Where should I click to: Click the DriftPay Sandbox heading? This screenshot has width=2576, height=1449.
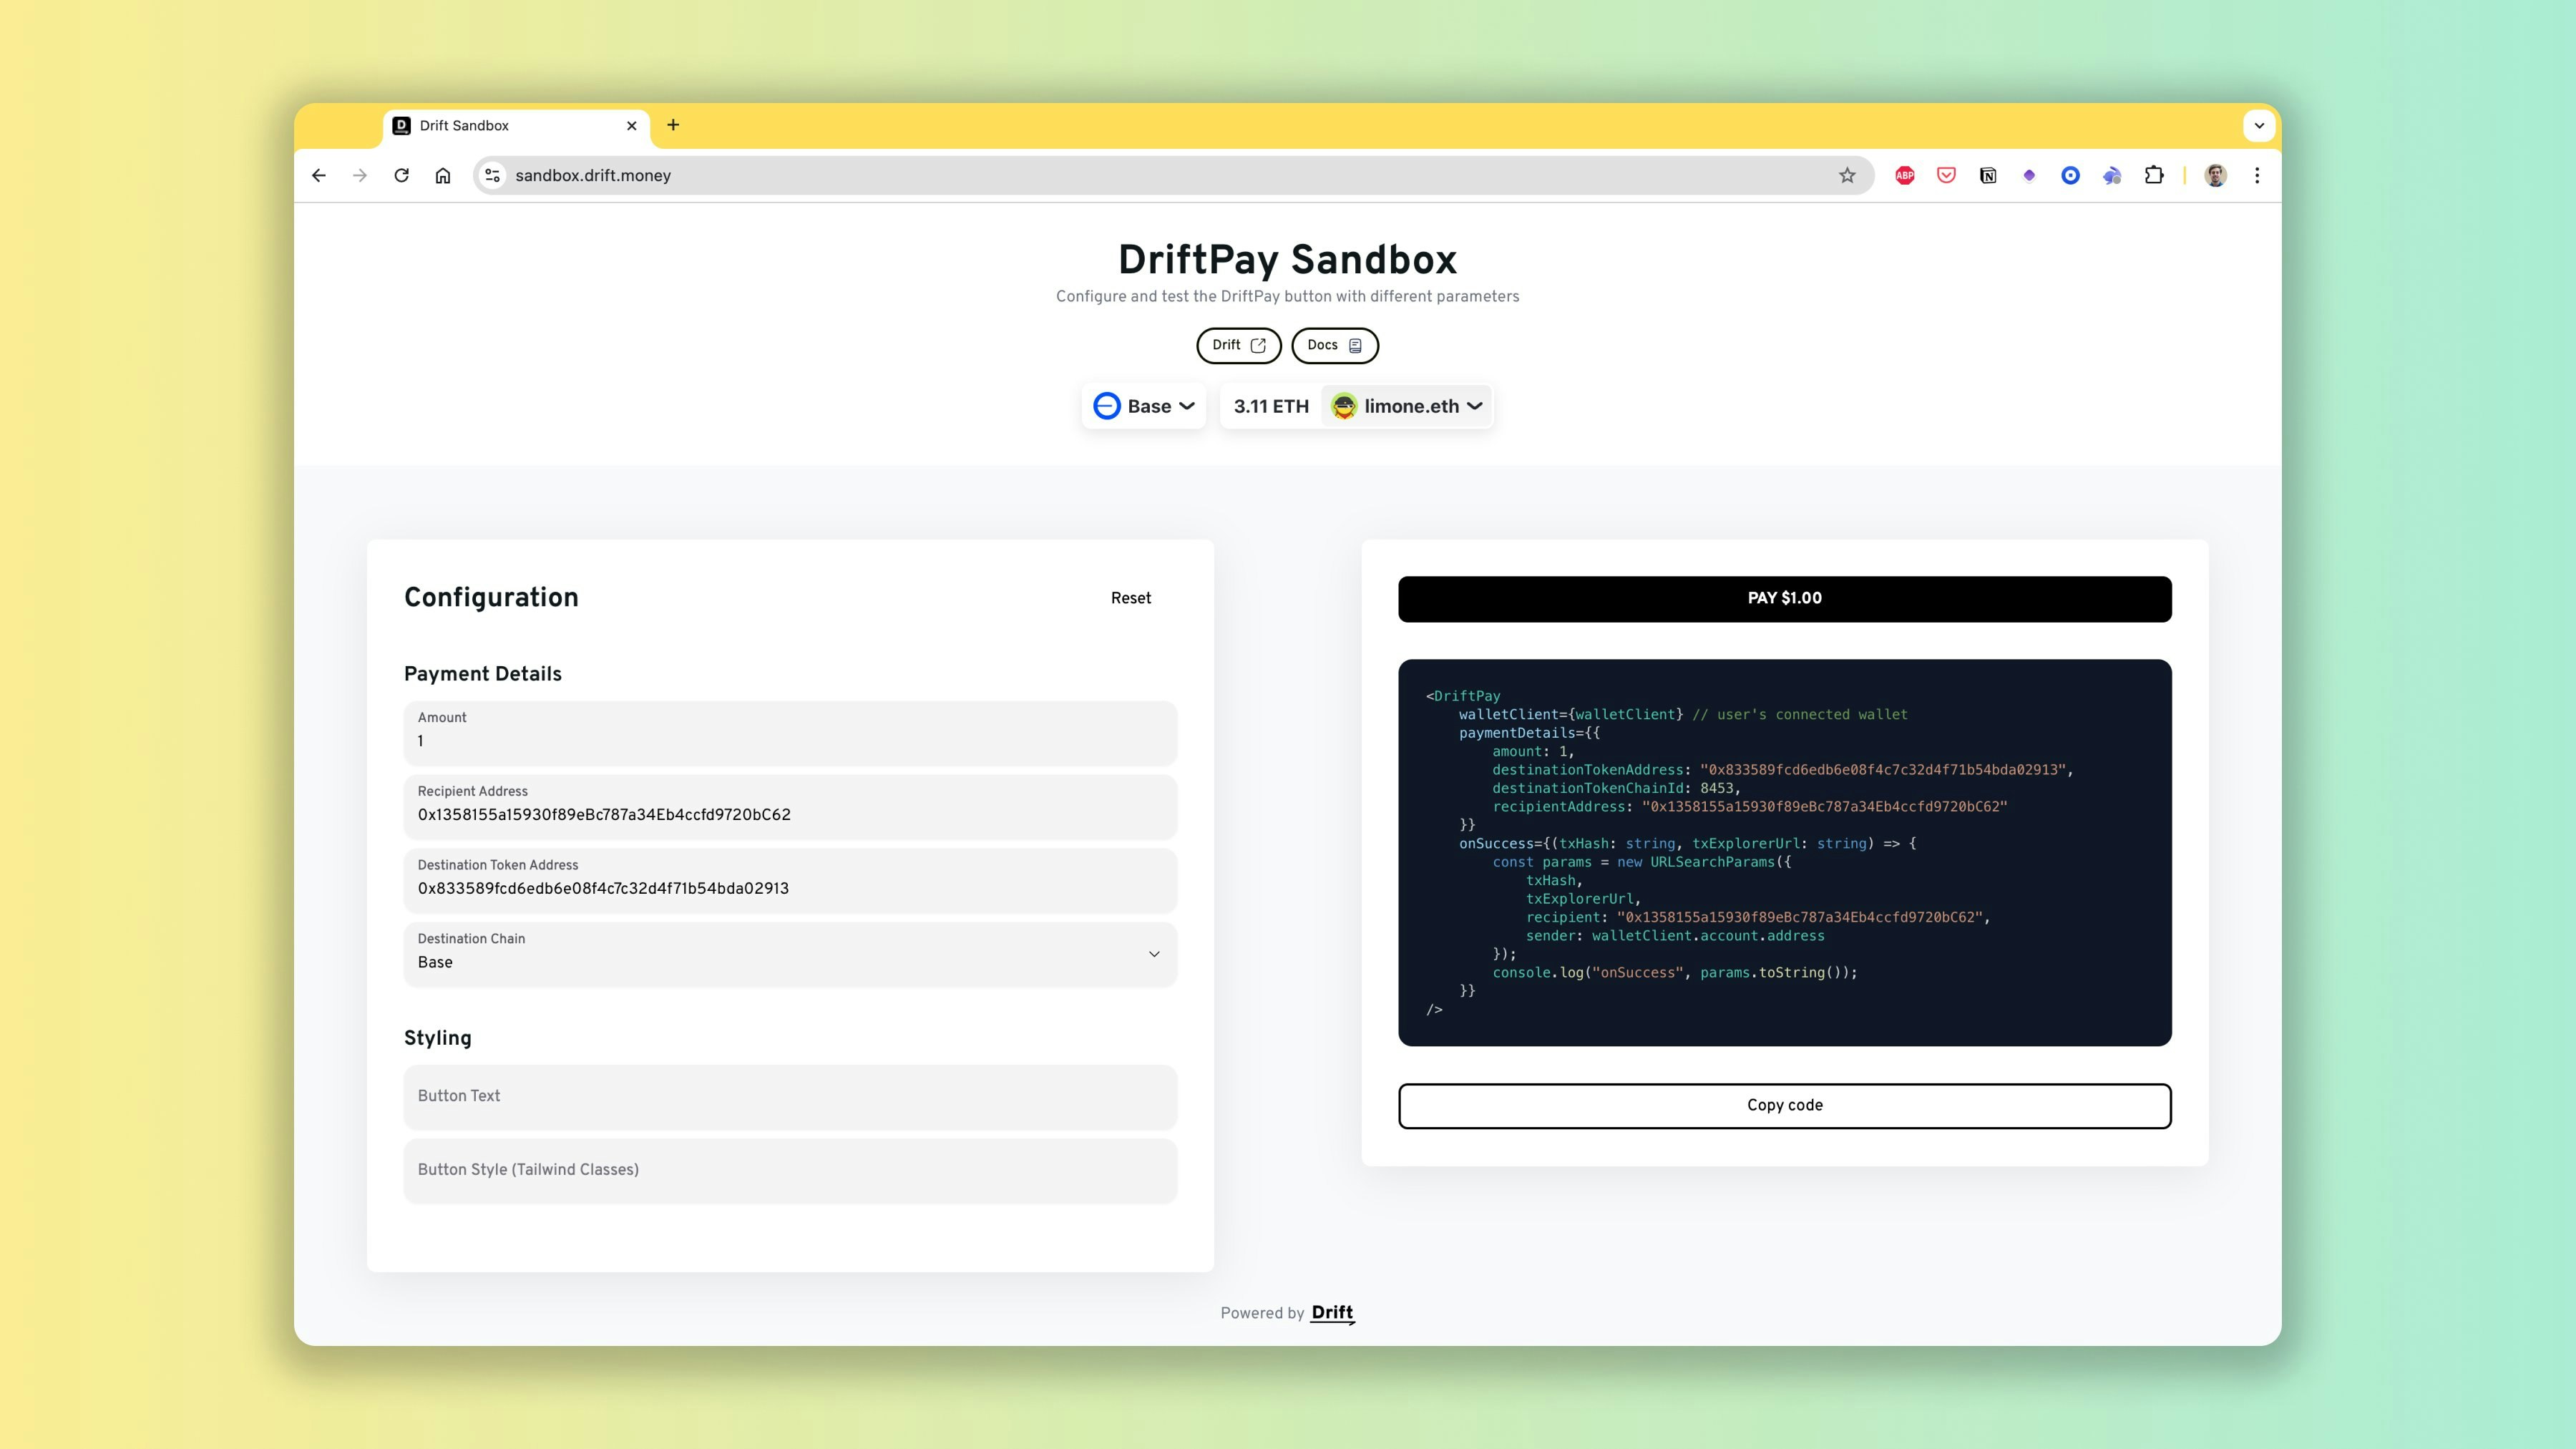click(1287, 260)
